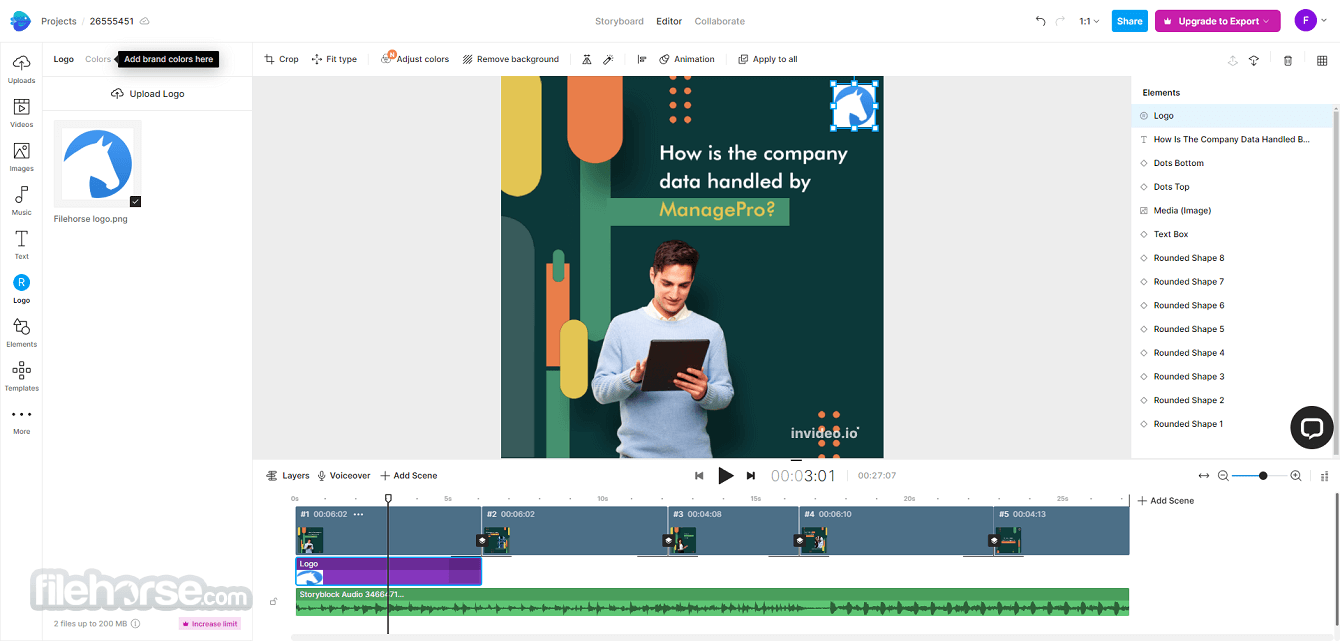Screen dimensions: 1340x641
Task: Open aspect ratio 1:1 dropdown
Action: pos(1089,21)
